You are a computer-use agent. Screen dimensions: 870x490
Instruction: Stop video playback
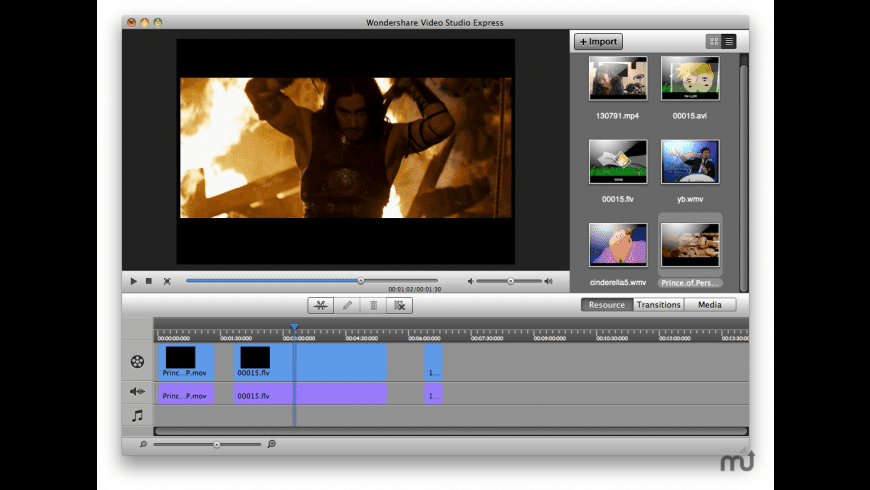click(x=148, y=281)
